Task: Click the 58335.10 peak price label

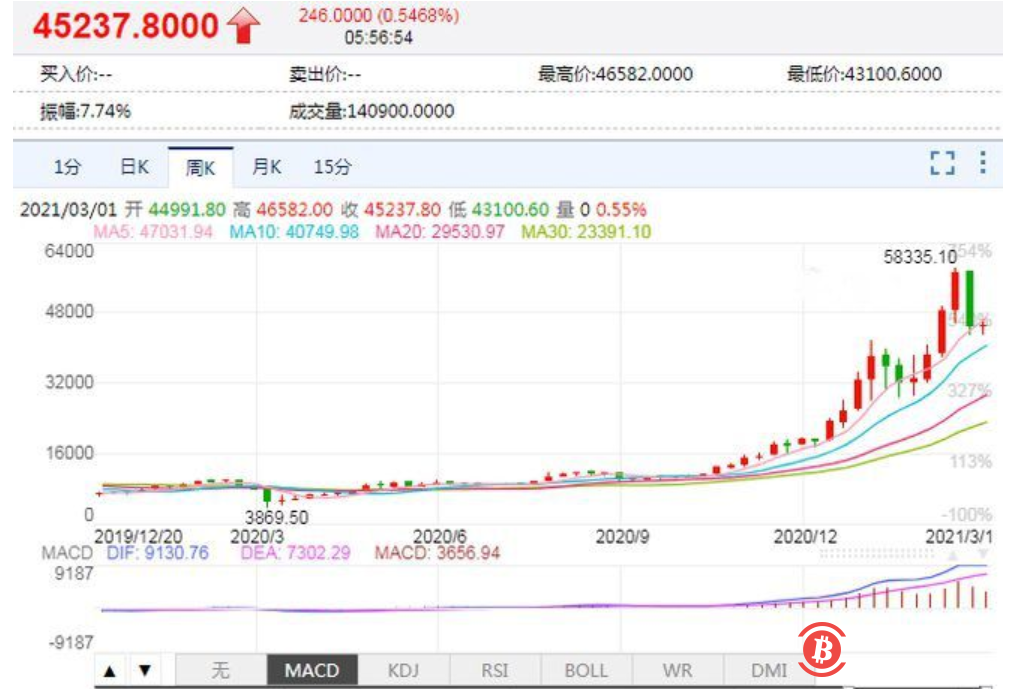Action: pos(918,256)
